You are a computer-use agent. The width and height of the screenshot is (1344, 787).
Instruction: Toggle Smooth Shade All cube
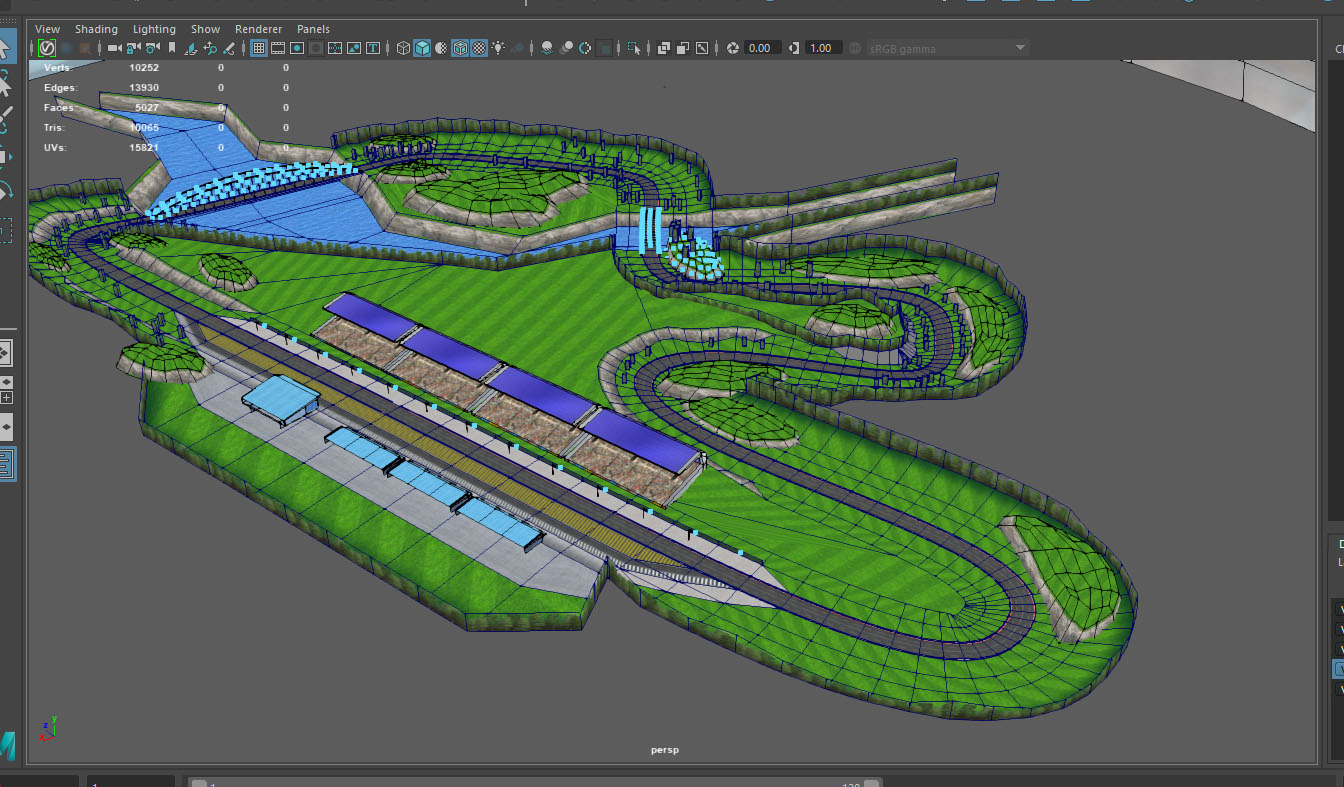tap(422, 48)
